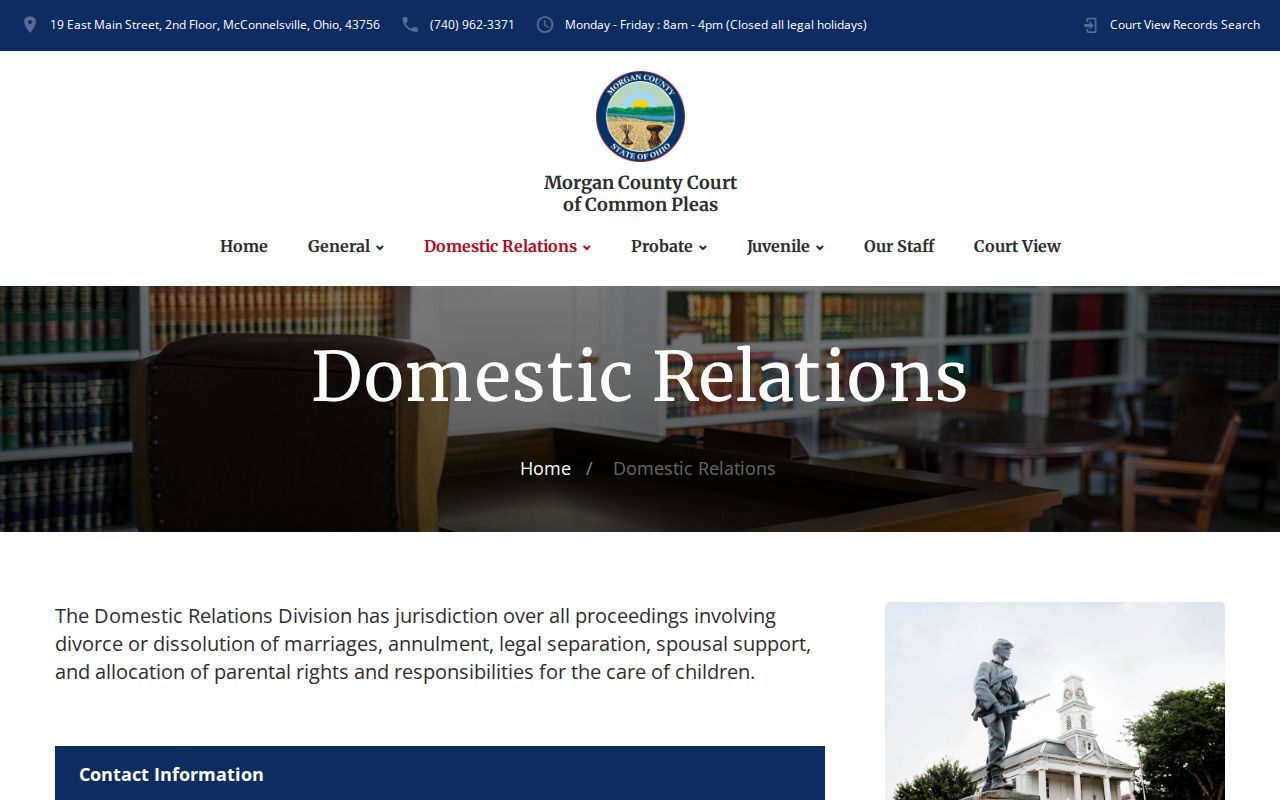Click the Court View login icon

click(1090, 25)
